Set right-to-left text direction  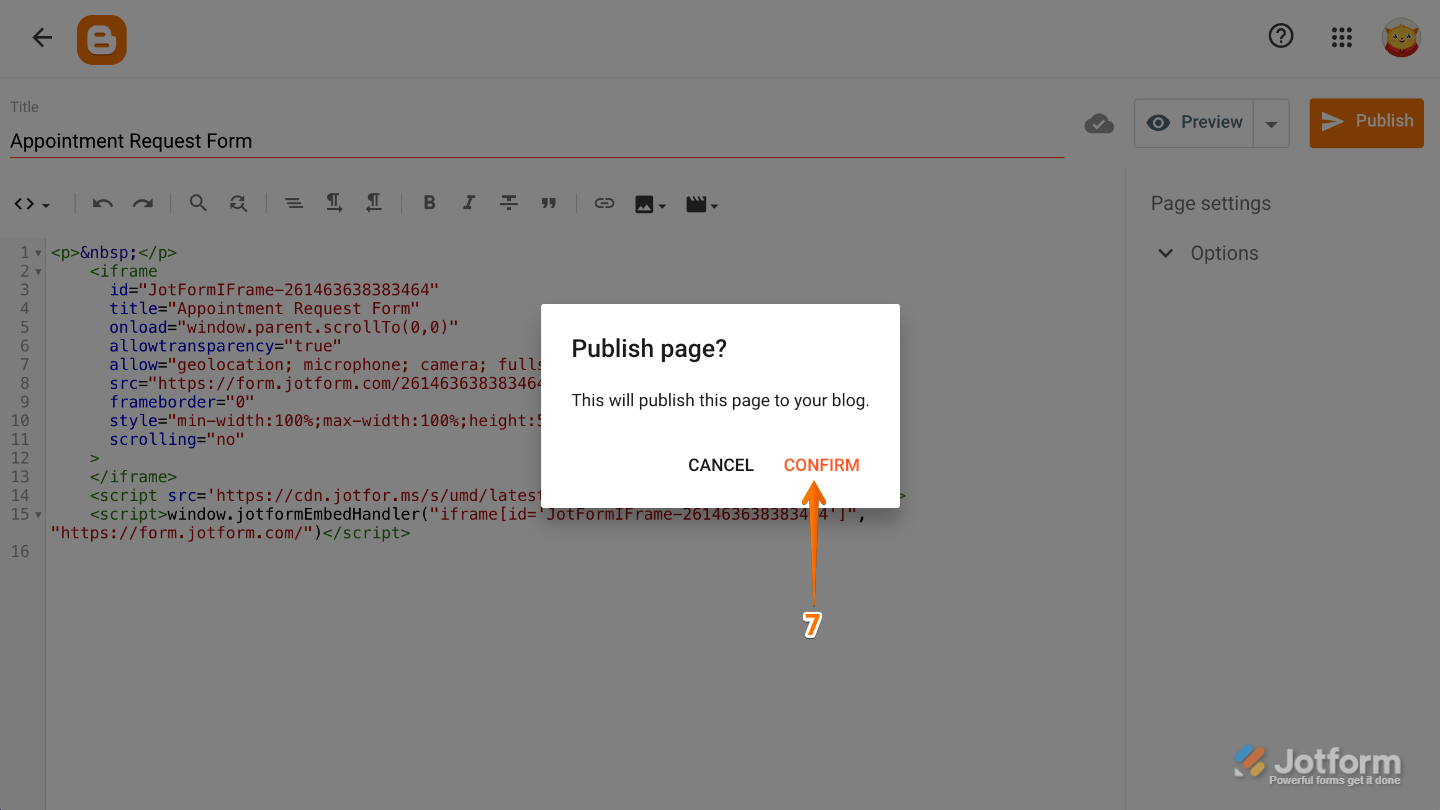[374, 203]
